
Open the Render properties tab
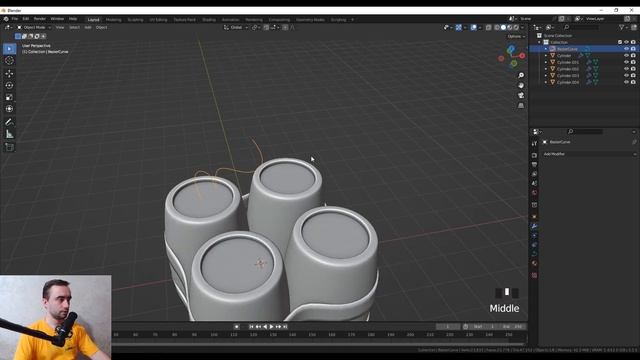[x=534, y=155]
